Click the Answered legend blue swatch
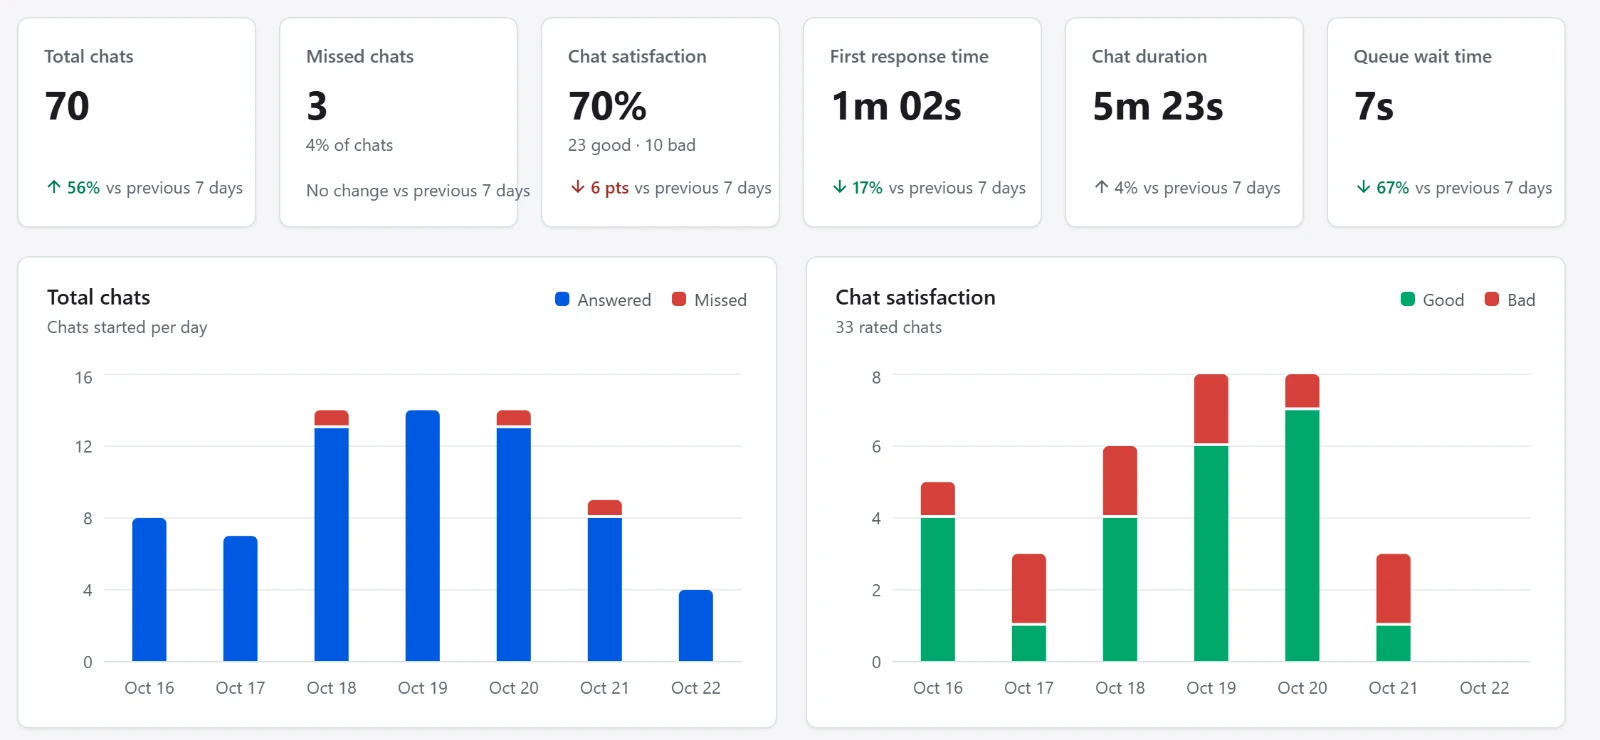The height and width of the screenshot is (740, 1600). (x=562, y=299)
